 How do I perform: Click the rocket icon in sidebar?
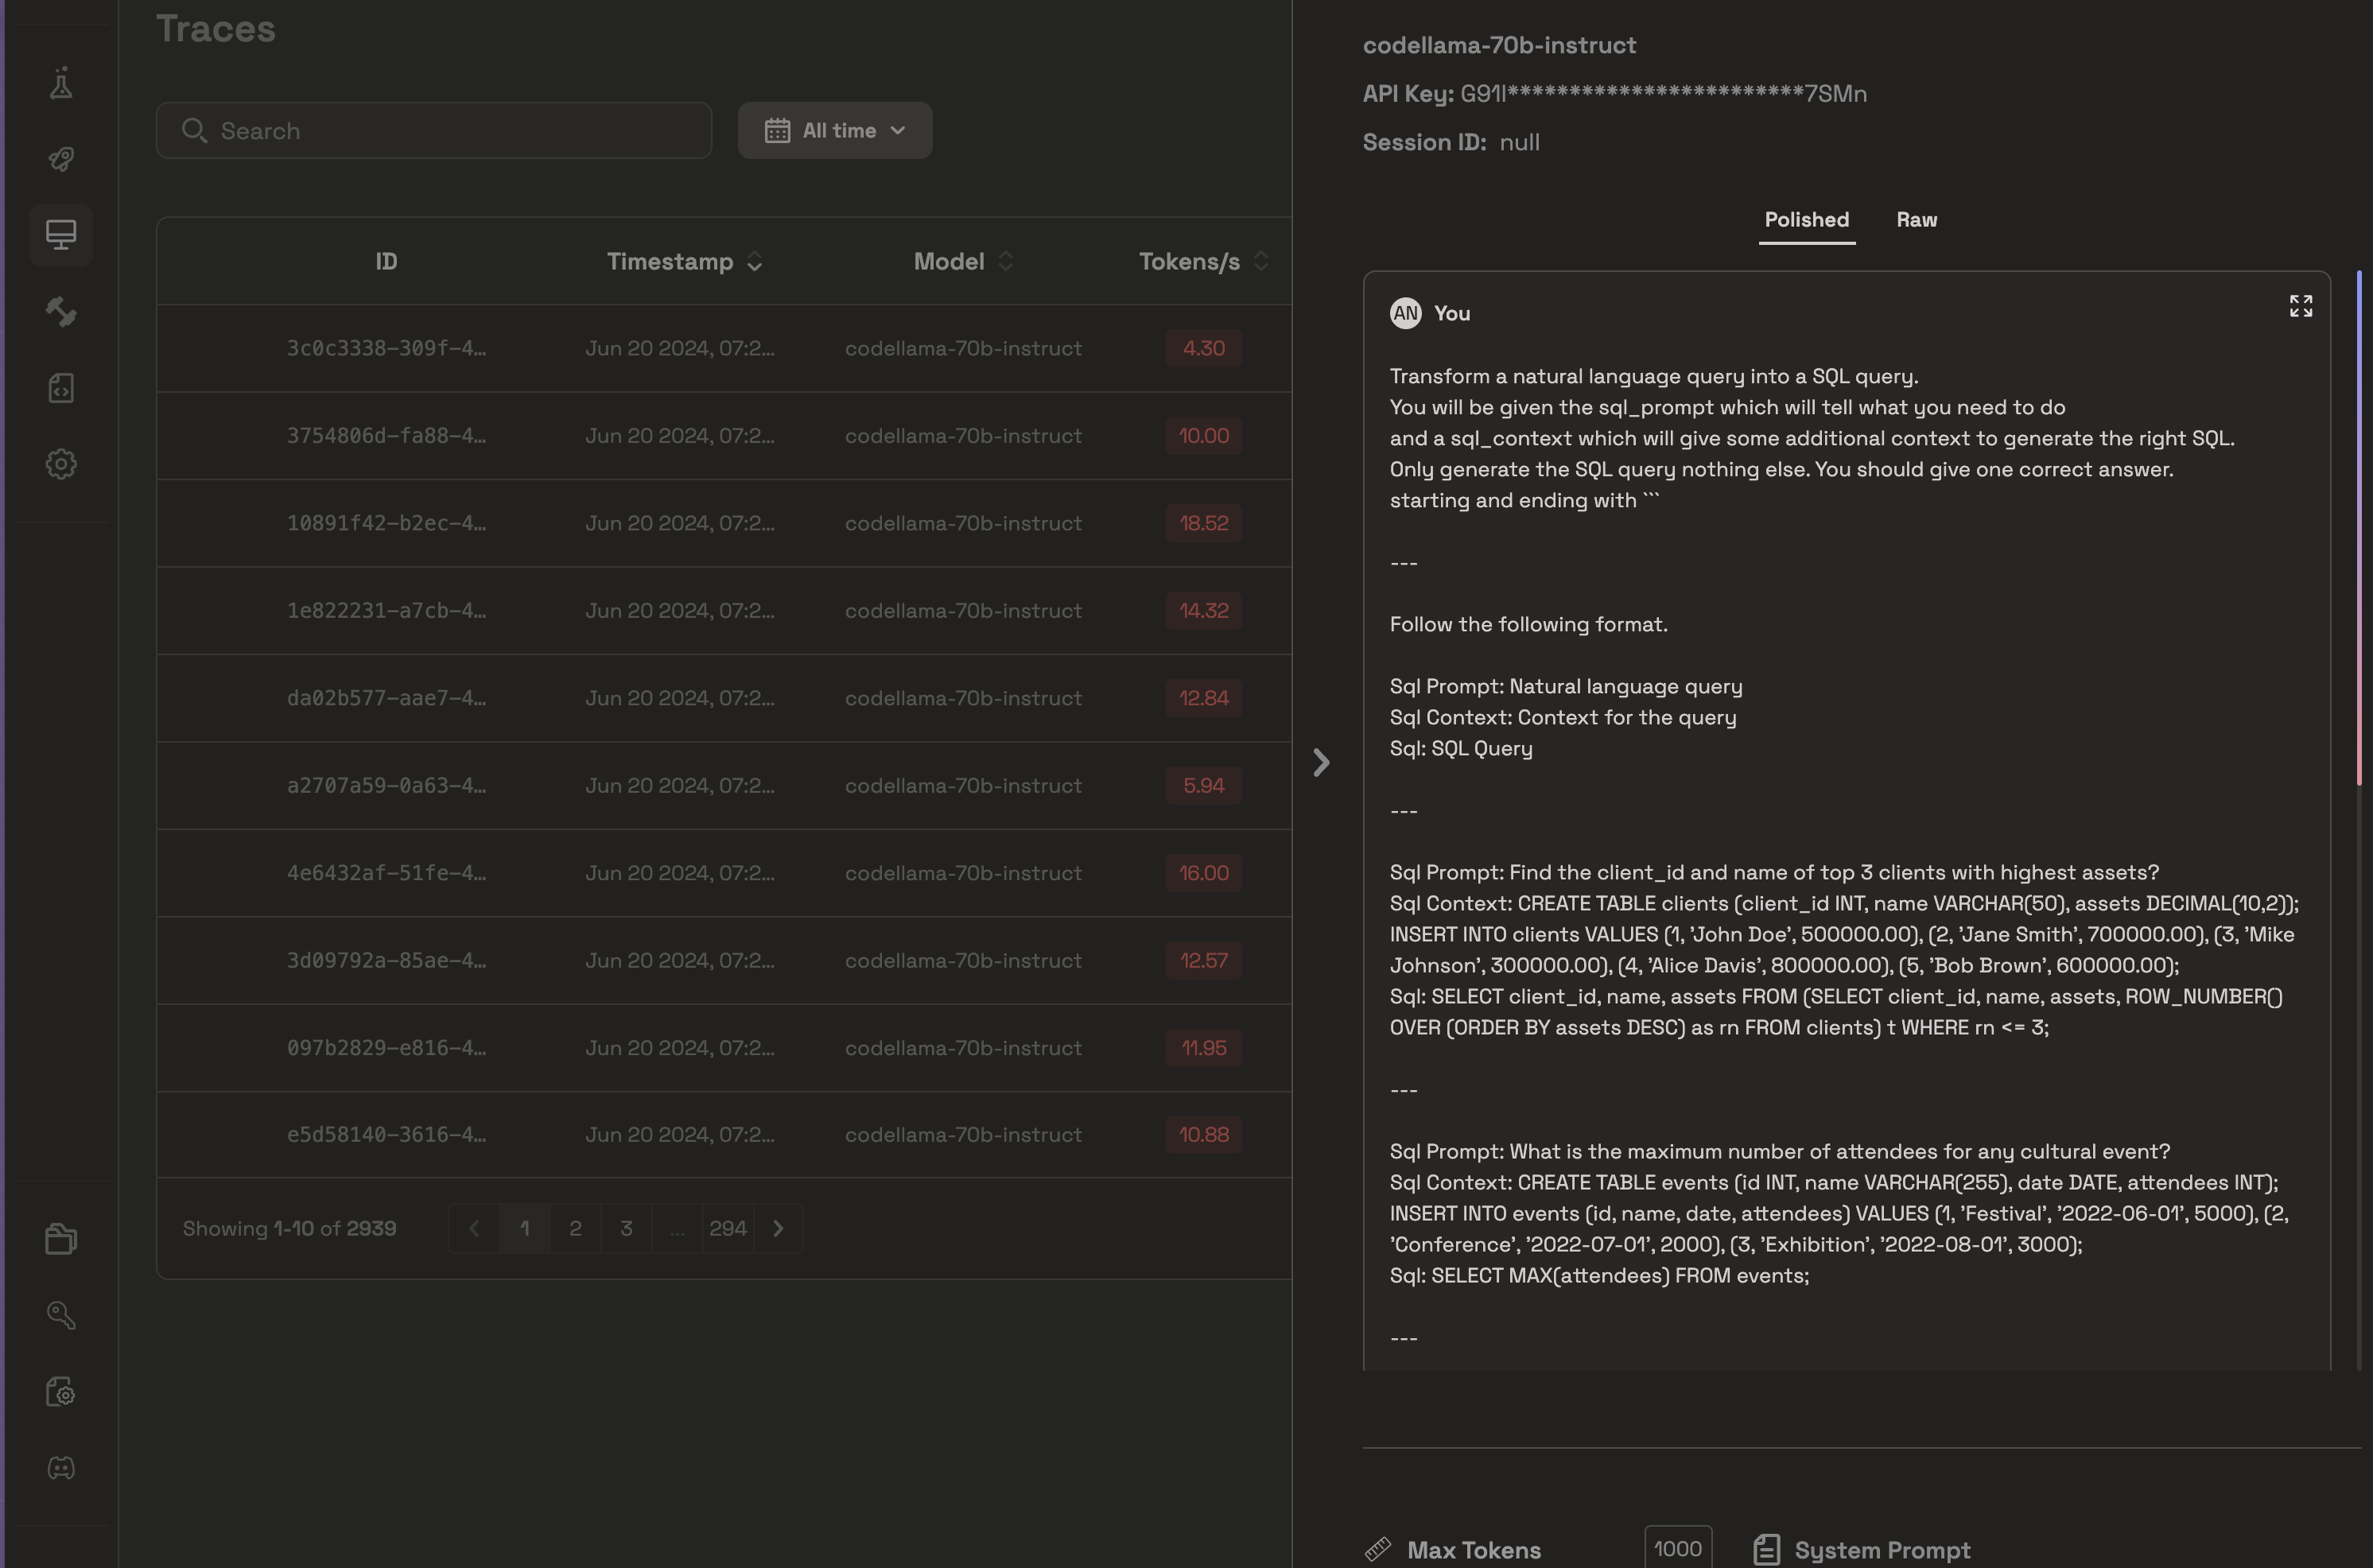click(61, 159)
